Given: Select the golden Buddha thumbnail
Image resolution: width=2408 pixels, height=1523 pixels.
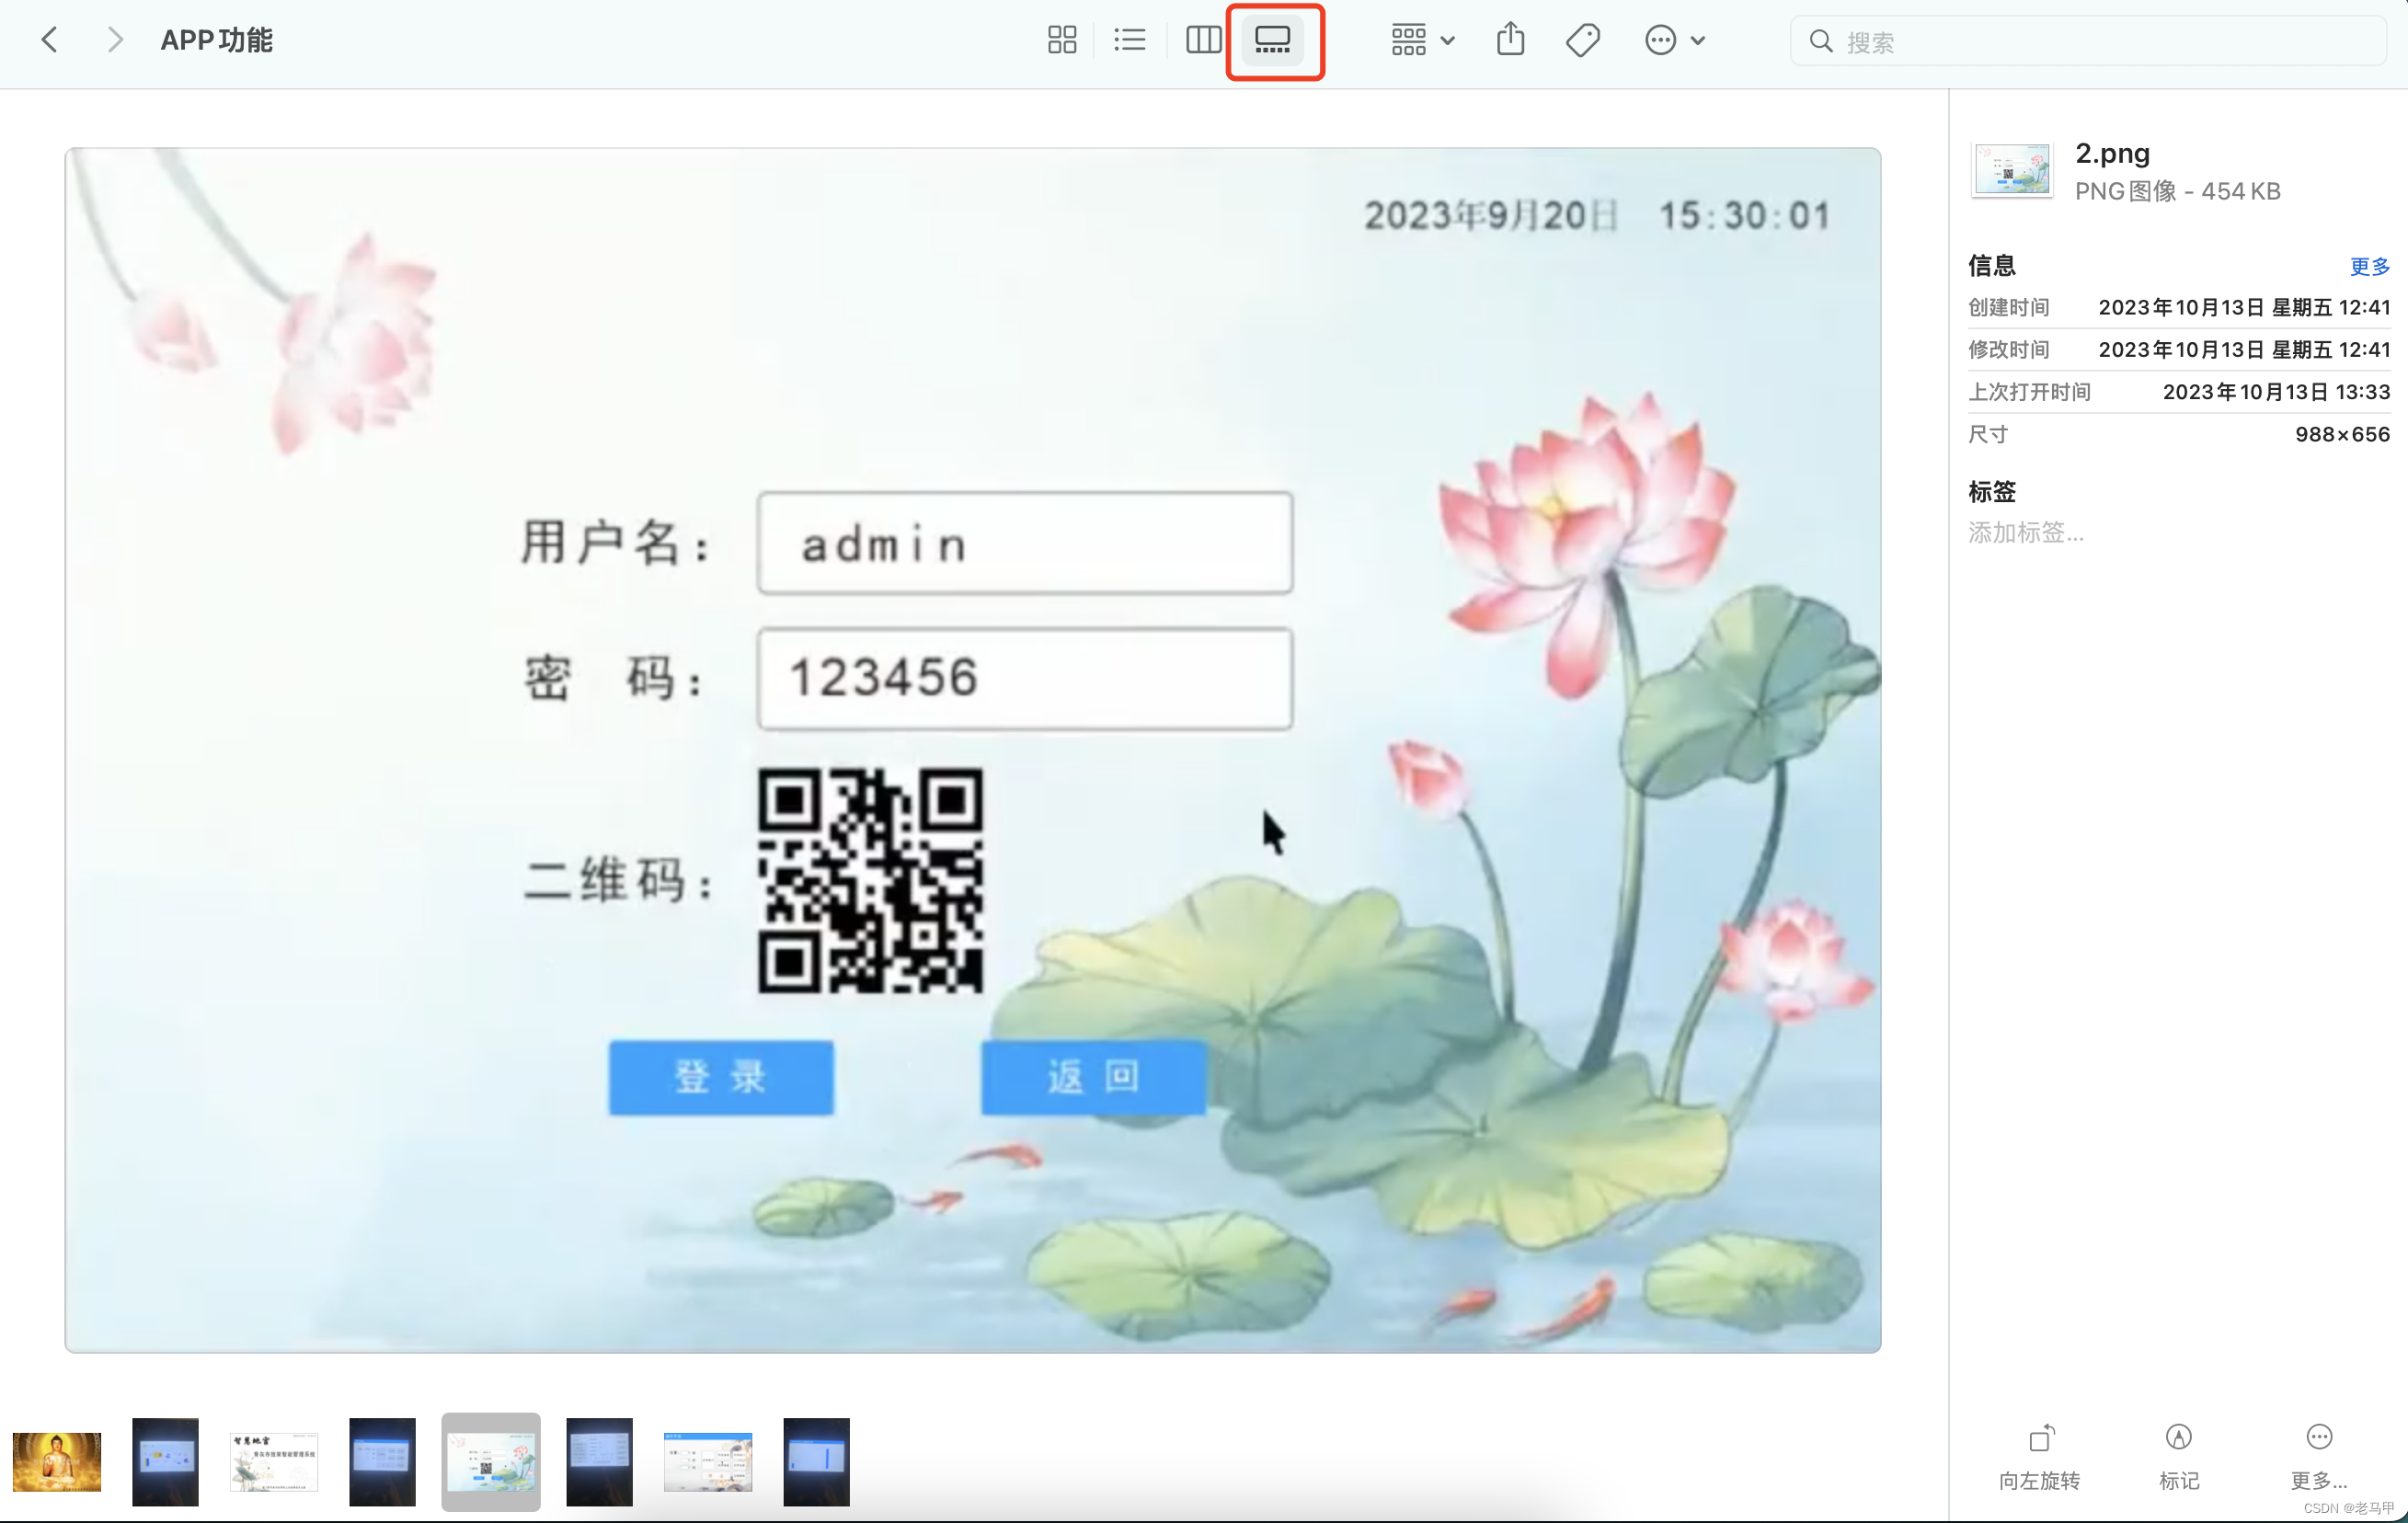Looking at the screenshot, I should pos(57,1461).
